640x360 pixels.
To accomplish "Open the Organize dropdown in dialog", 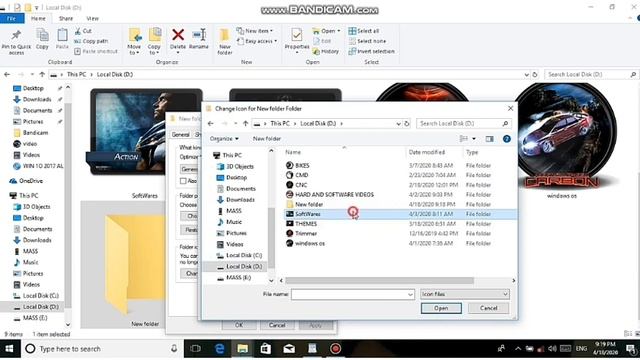I will [x=224, y=139].
